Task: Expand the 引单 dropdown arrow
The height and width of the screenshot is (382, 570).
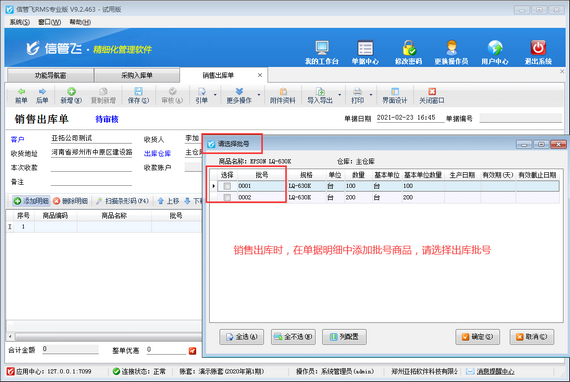Action: (215, 95)
